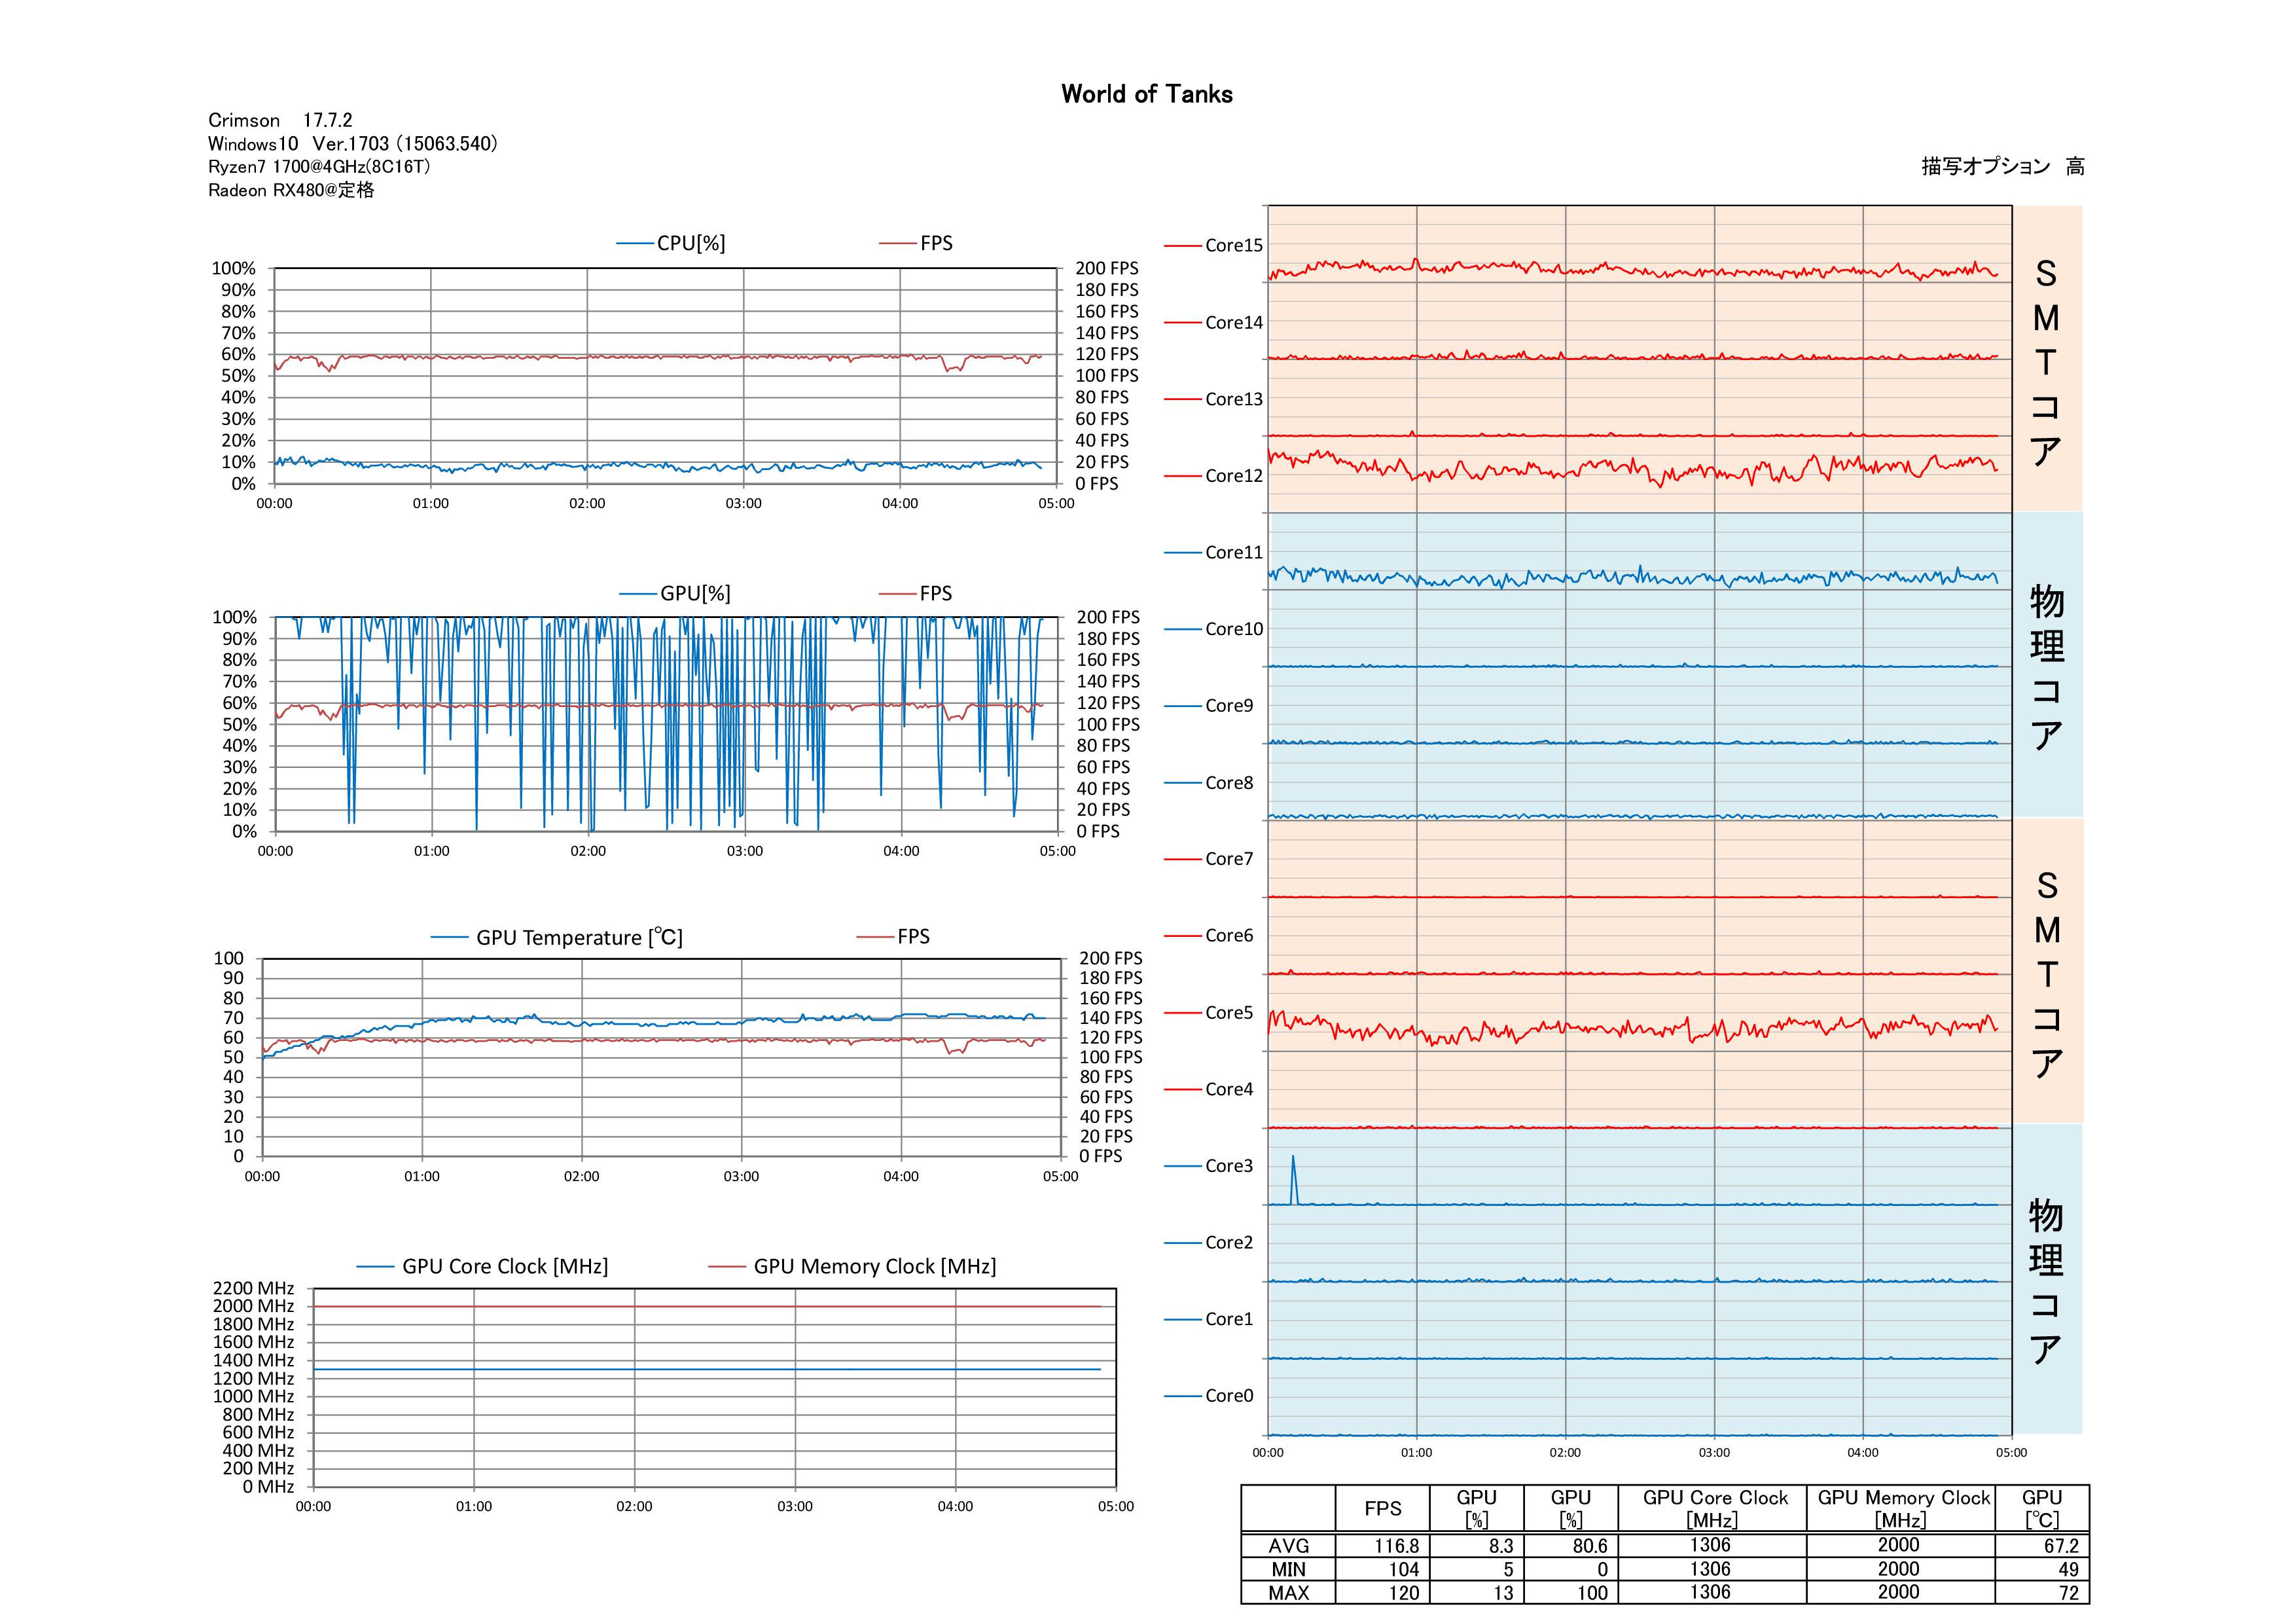Click the Ryzen7 1700@4GHz spec line
This screenshot has height=1623, width=2296.
[319, 167]
